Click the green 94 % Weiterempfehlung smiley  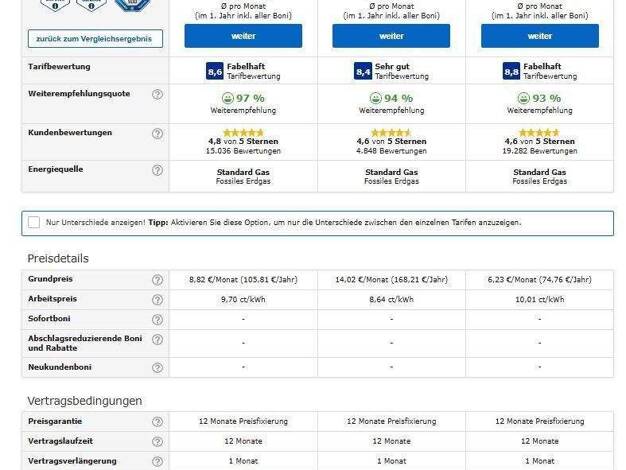pyautogui.click(x=376, y=98)
